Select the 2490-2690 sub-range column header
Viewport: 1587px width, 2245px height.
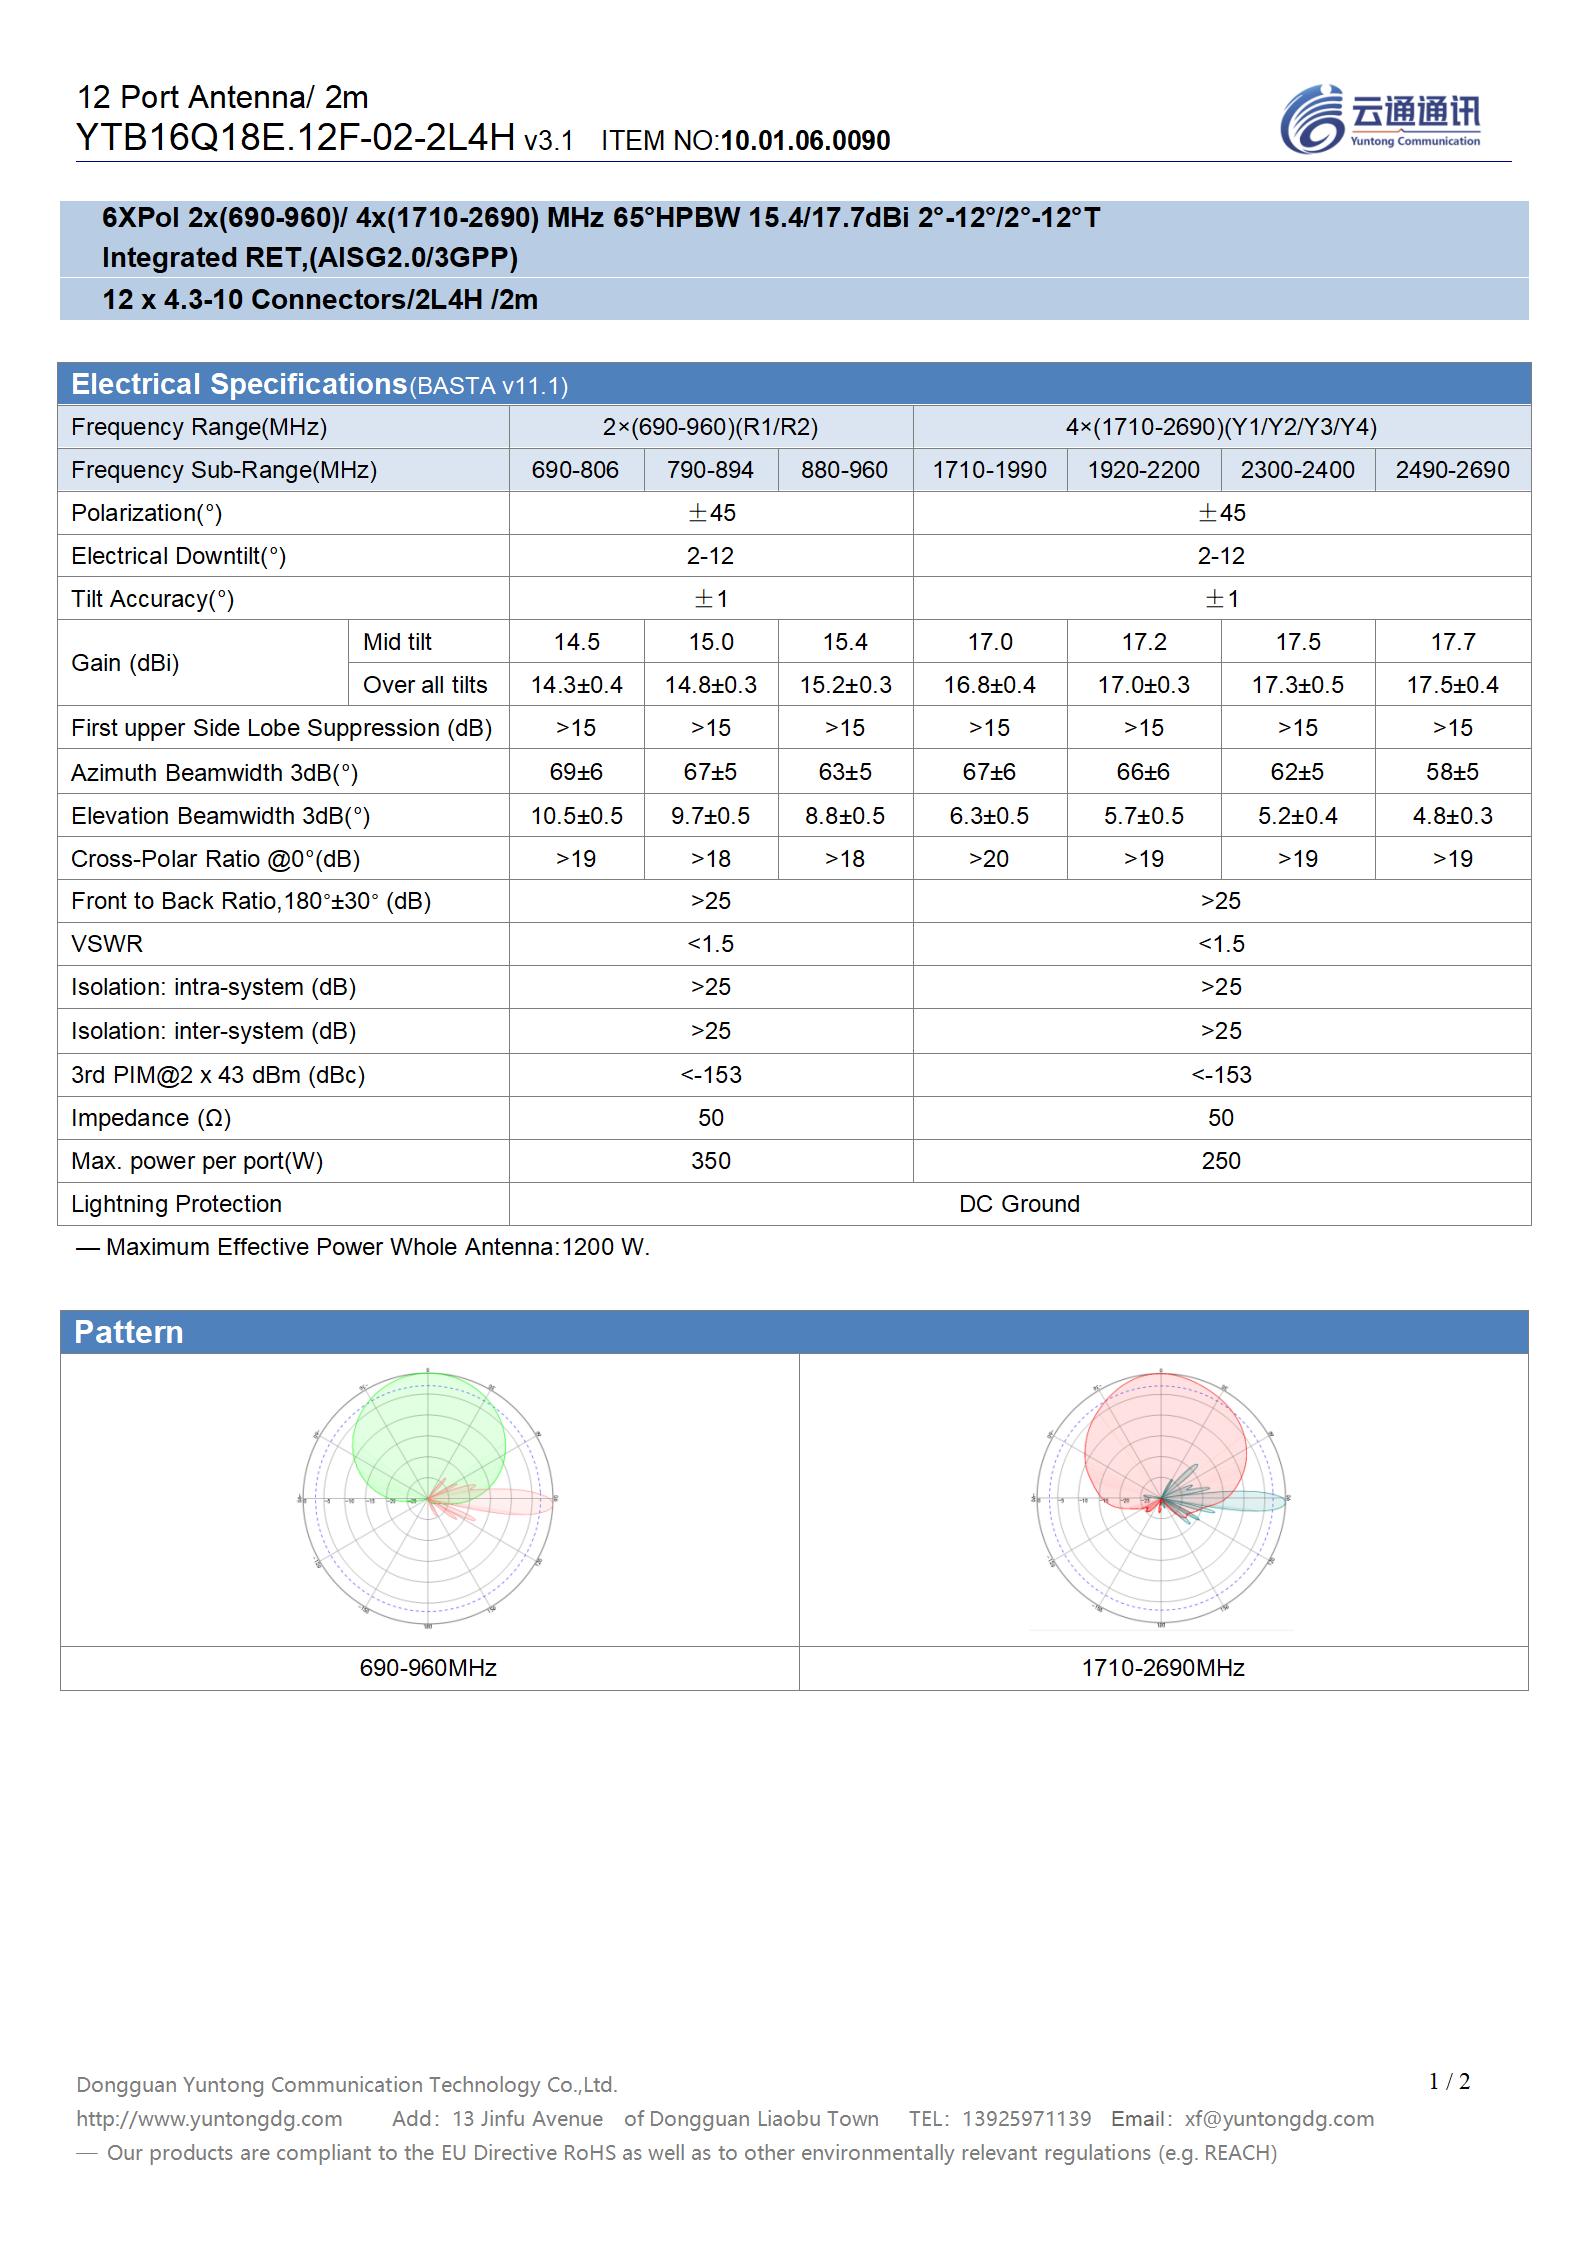point(1452,470)
